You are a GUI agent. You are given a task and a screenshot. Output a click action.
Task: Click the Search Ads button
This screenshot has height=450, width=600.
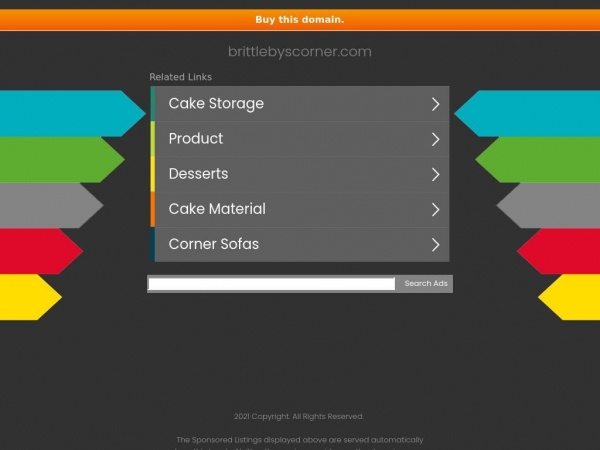[x=426, y=284]
